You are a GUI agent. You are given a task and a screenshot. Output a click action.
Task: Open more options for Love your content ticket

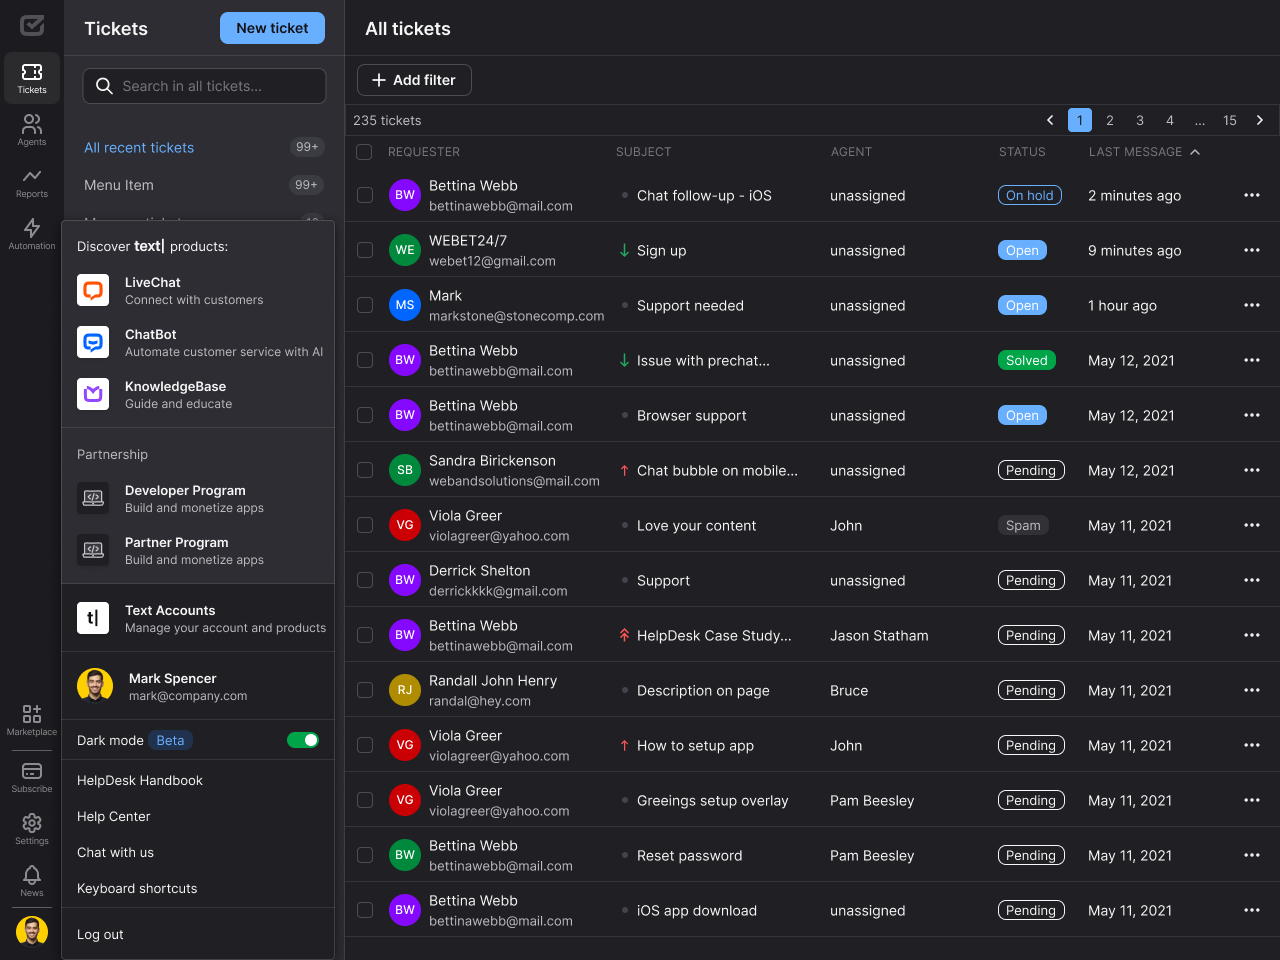coord(1252,525)
